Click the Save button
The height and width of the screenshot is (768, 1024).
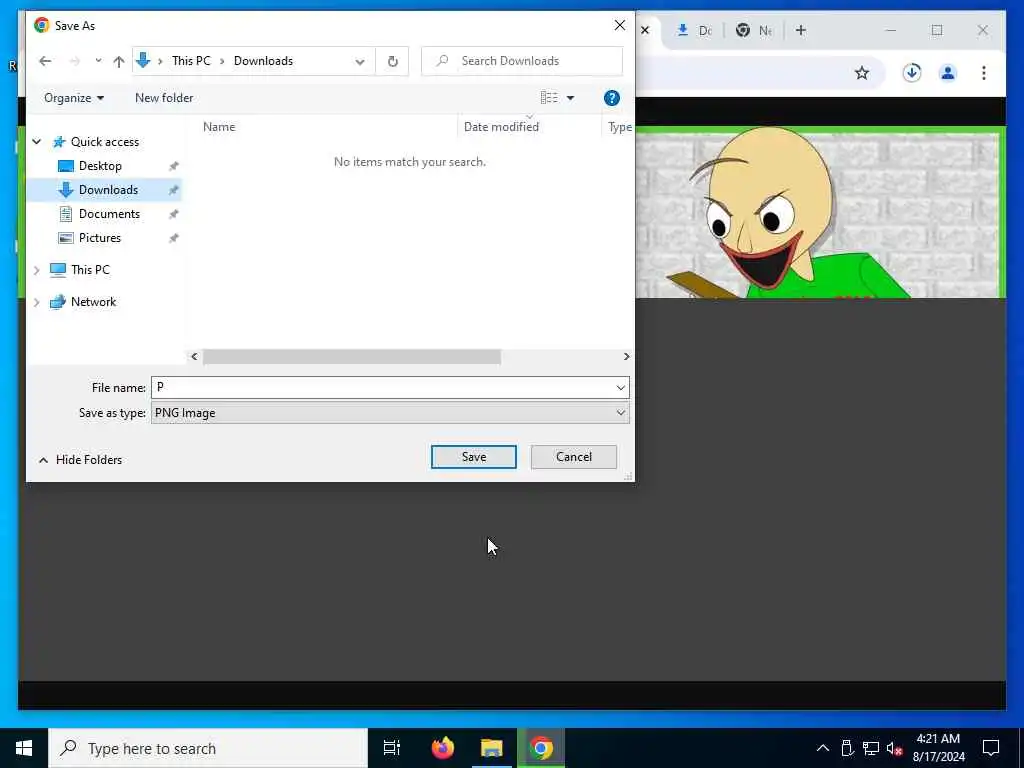click(473, 457)
